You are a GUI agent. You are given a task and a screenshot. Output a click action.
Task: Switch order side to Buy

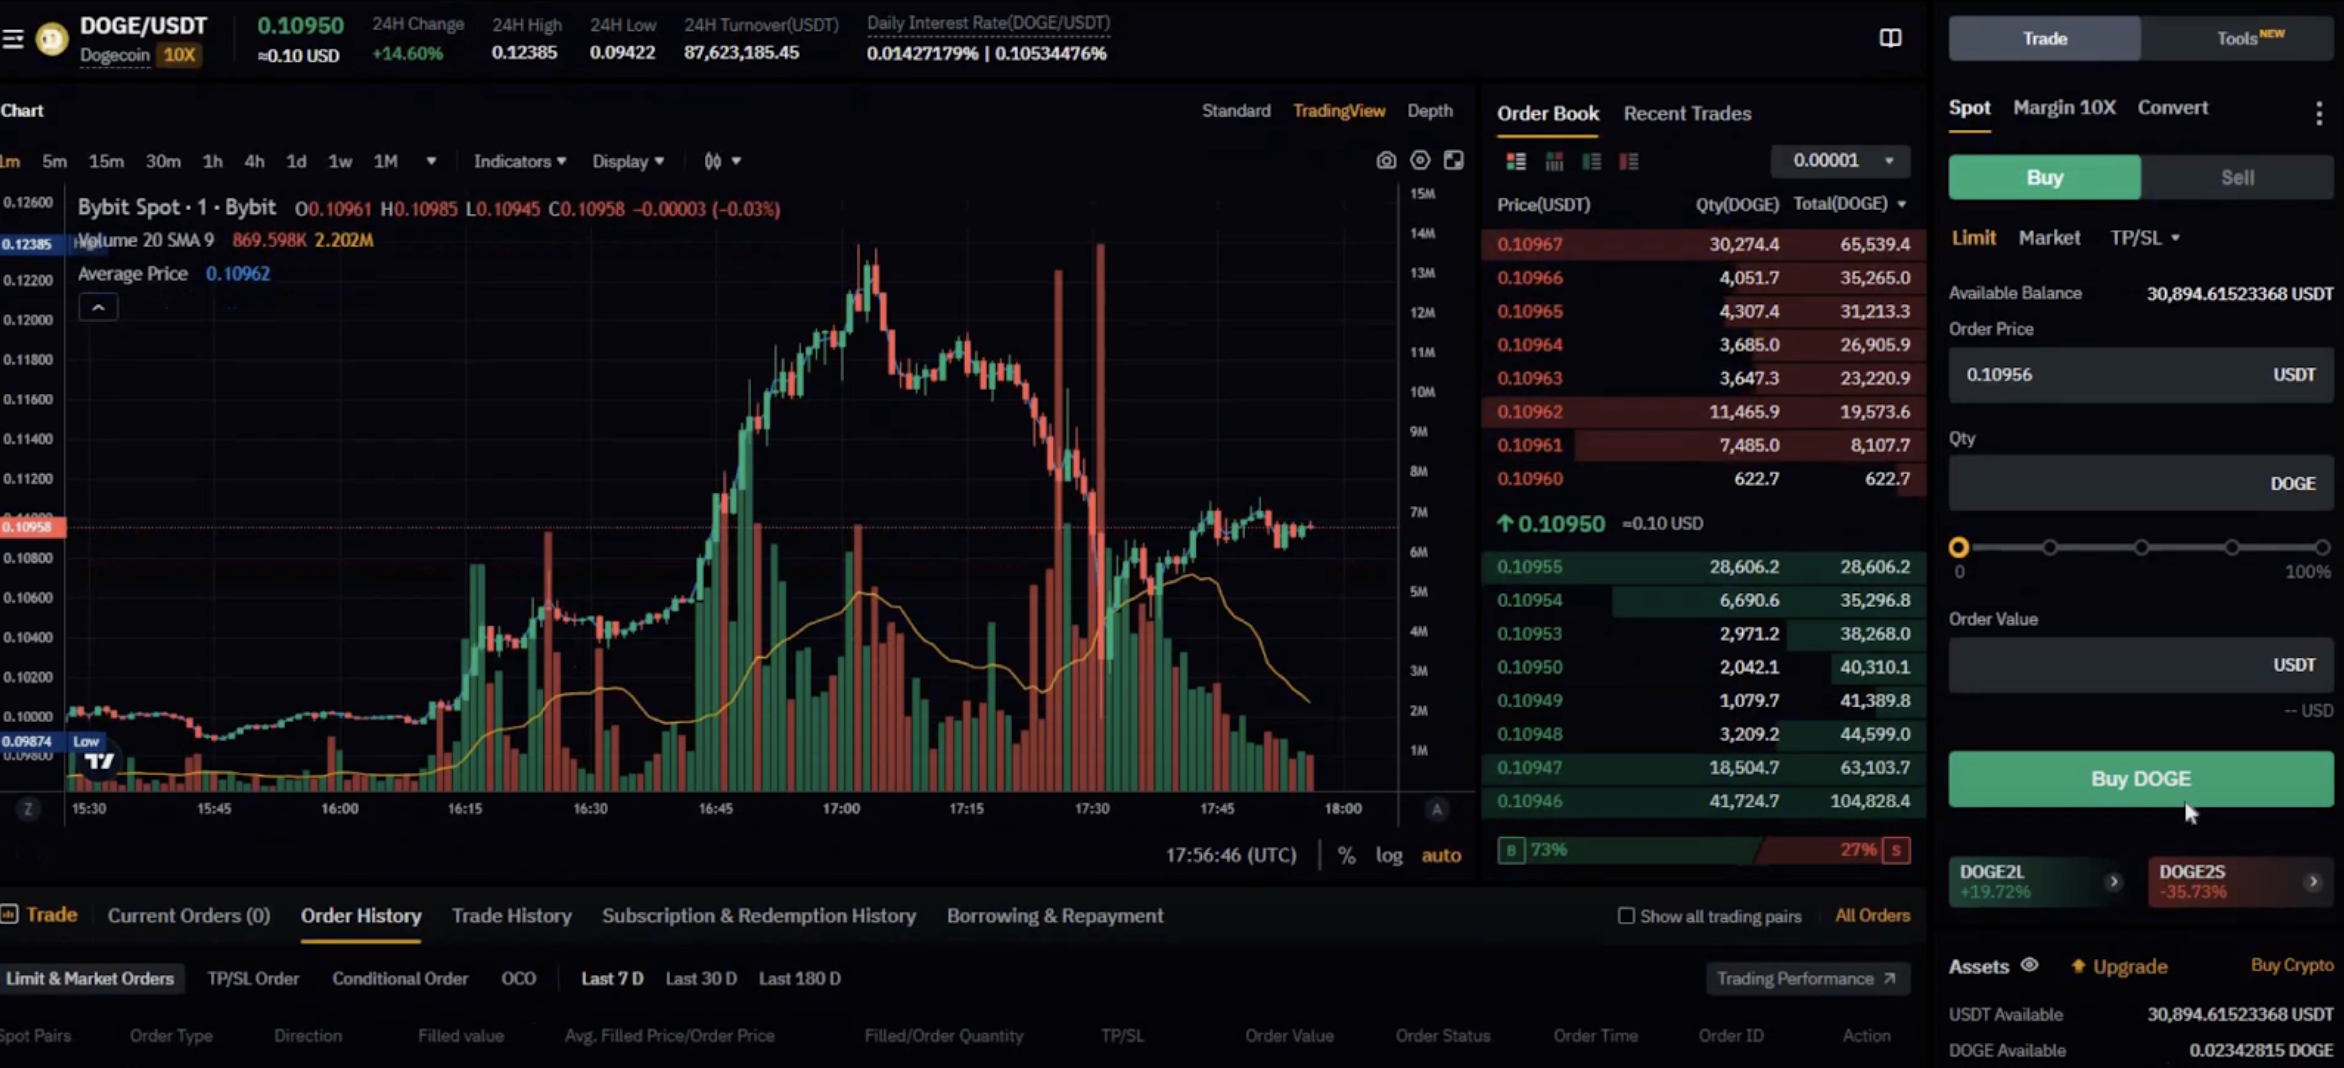pyautogui.click(x=2044, y=178)
